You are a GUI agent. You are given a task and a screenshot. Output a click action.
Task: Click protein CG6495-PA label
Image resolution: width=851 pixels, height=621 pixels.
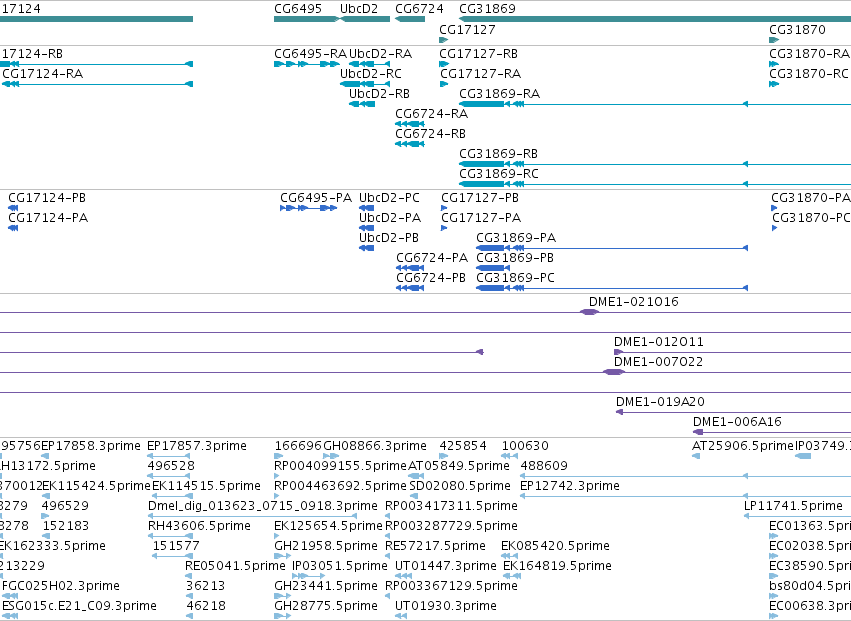pos(316,198)
